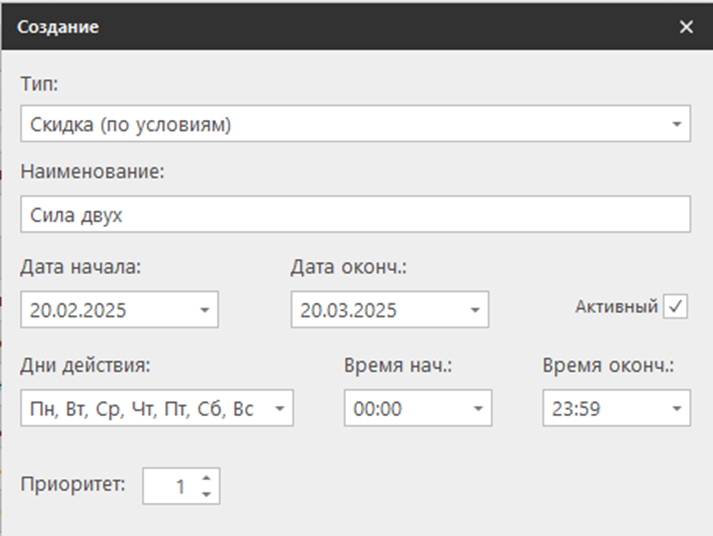Close the Создание dialog window

click(686, 27)
